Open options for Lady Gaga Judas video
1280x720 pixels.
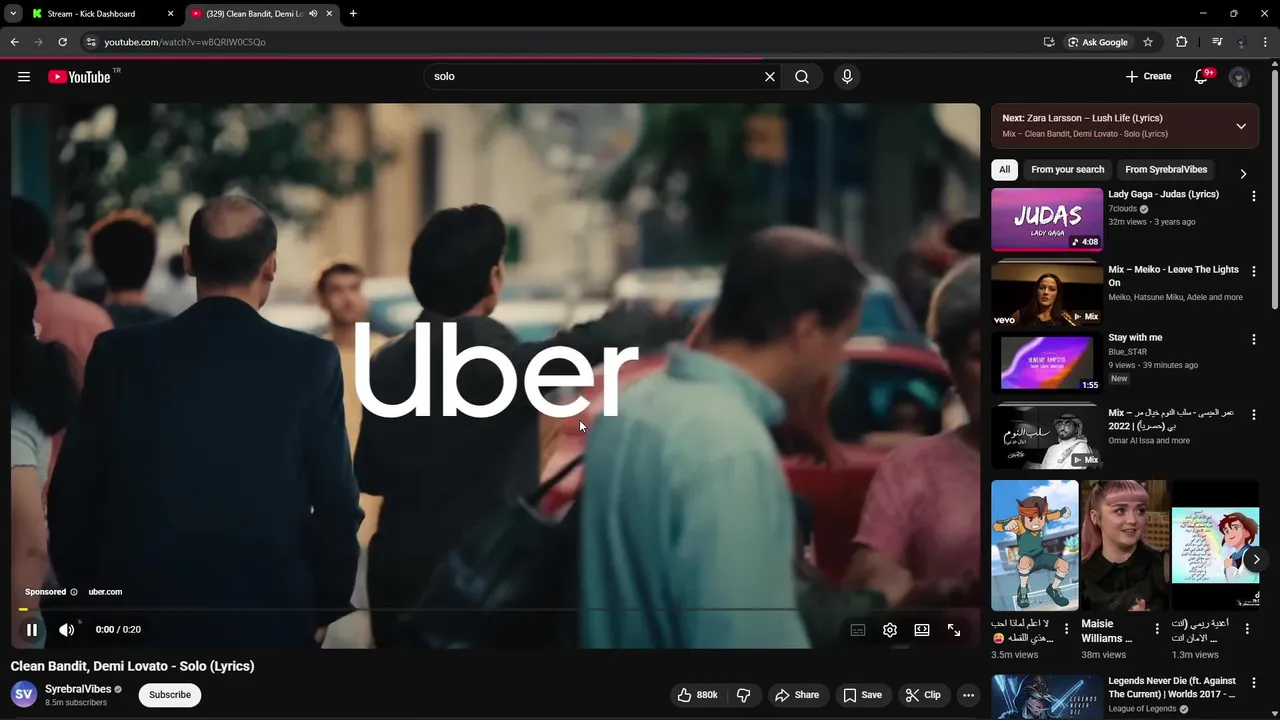[x=1253, y=196]
